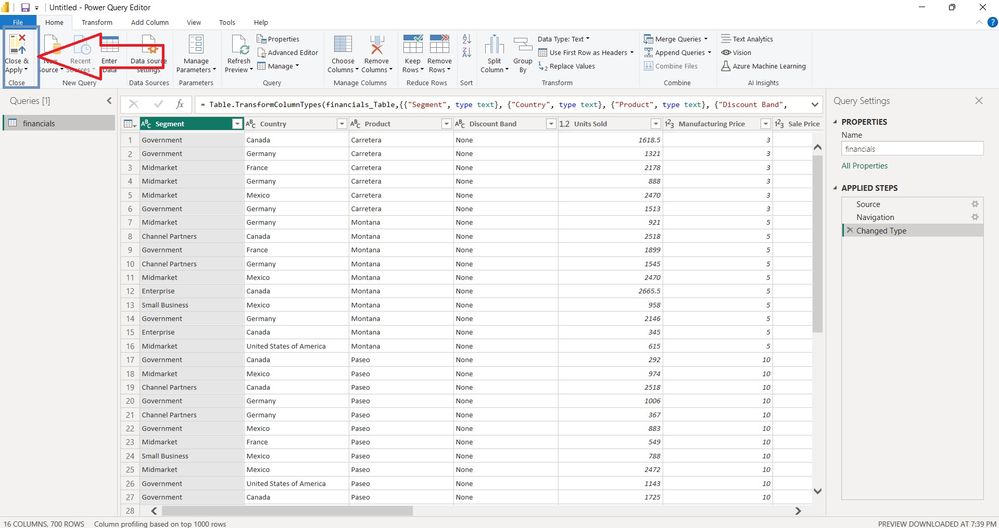
Task: Click the Refresh Preview icon
Action: click(x=239, y=45)
